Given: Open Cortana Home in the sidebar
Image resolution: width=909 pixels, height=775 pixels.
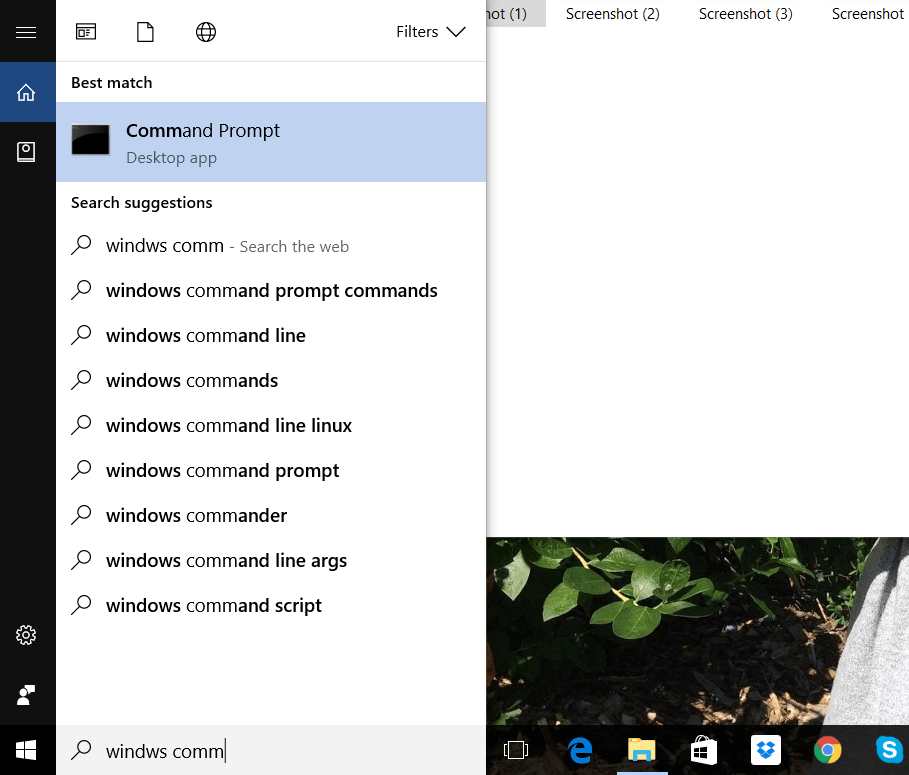Looking at the screenshot, I should [27, 92].
